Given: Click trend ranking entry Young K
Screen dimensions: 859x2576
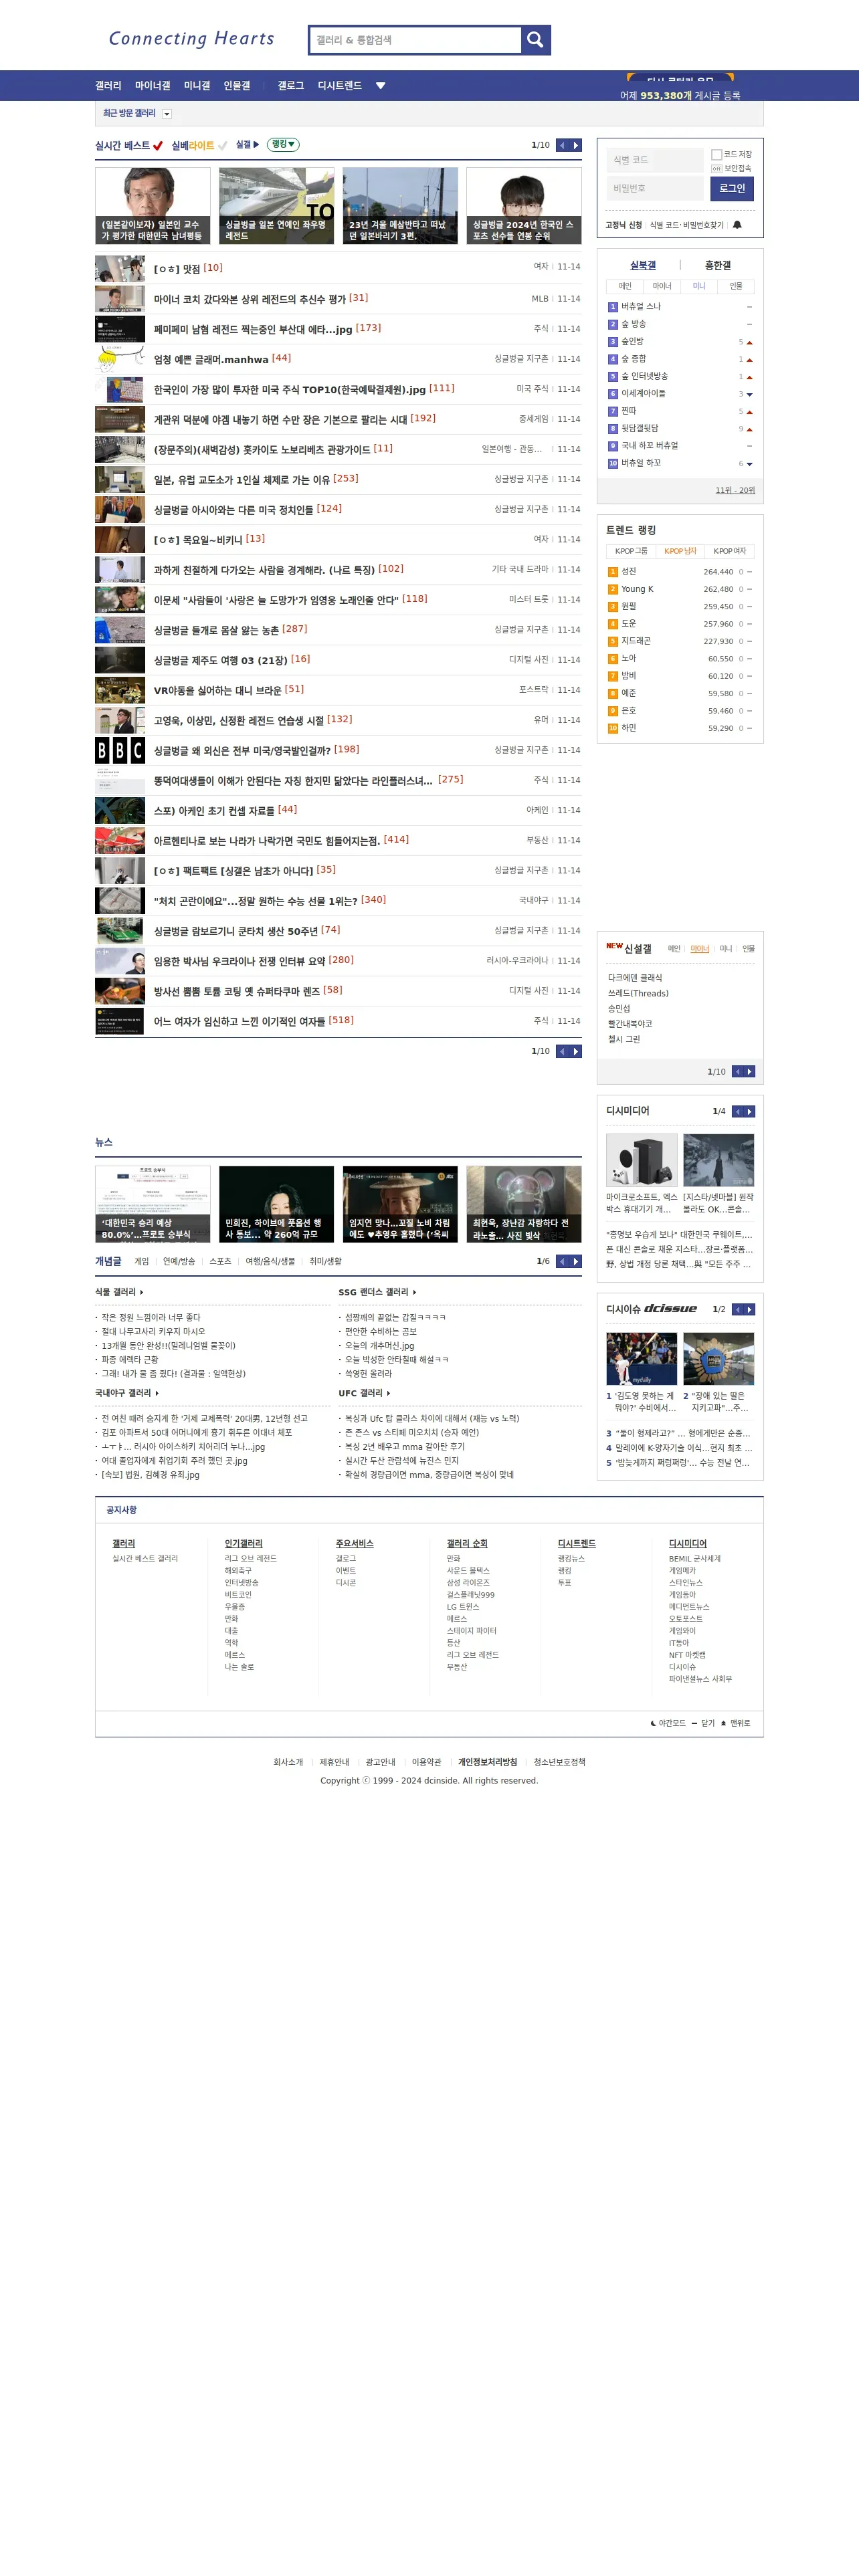Looking at the screenshot, I should point(637,589).
